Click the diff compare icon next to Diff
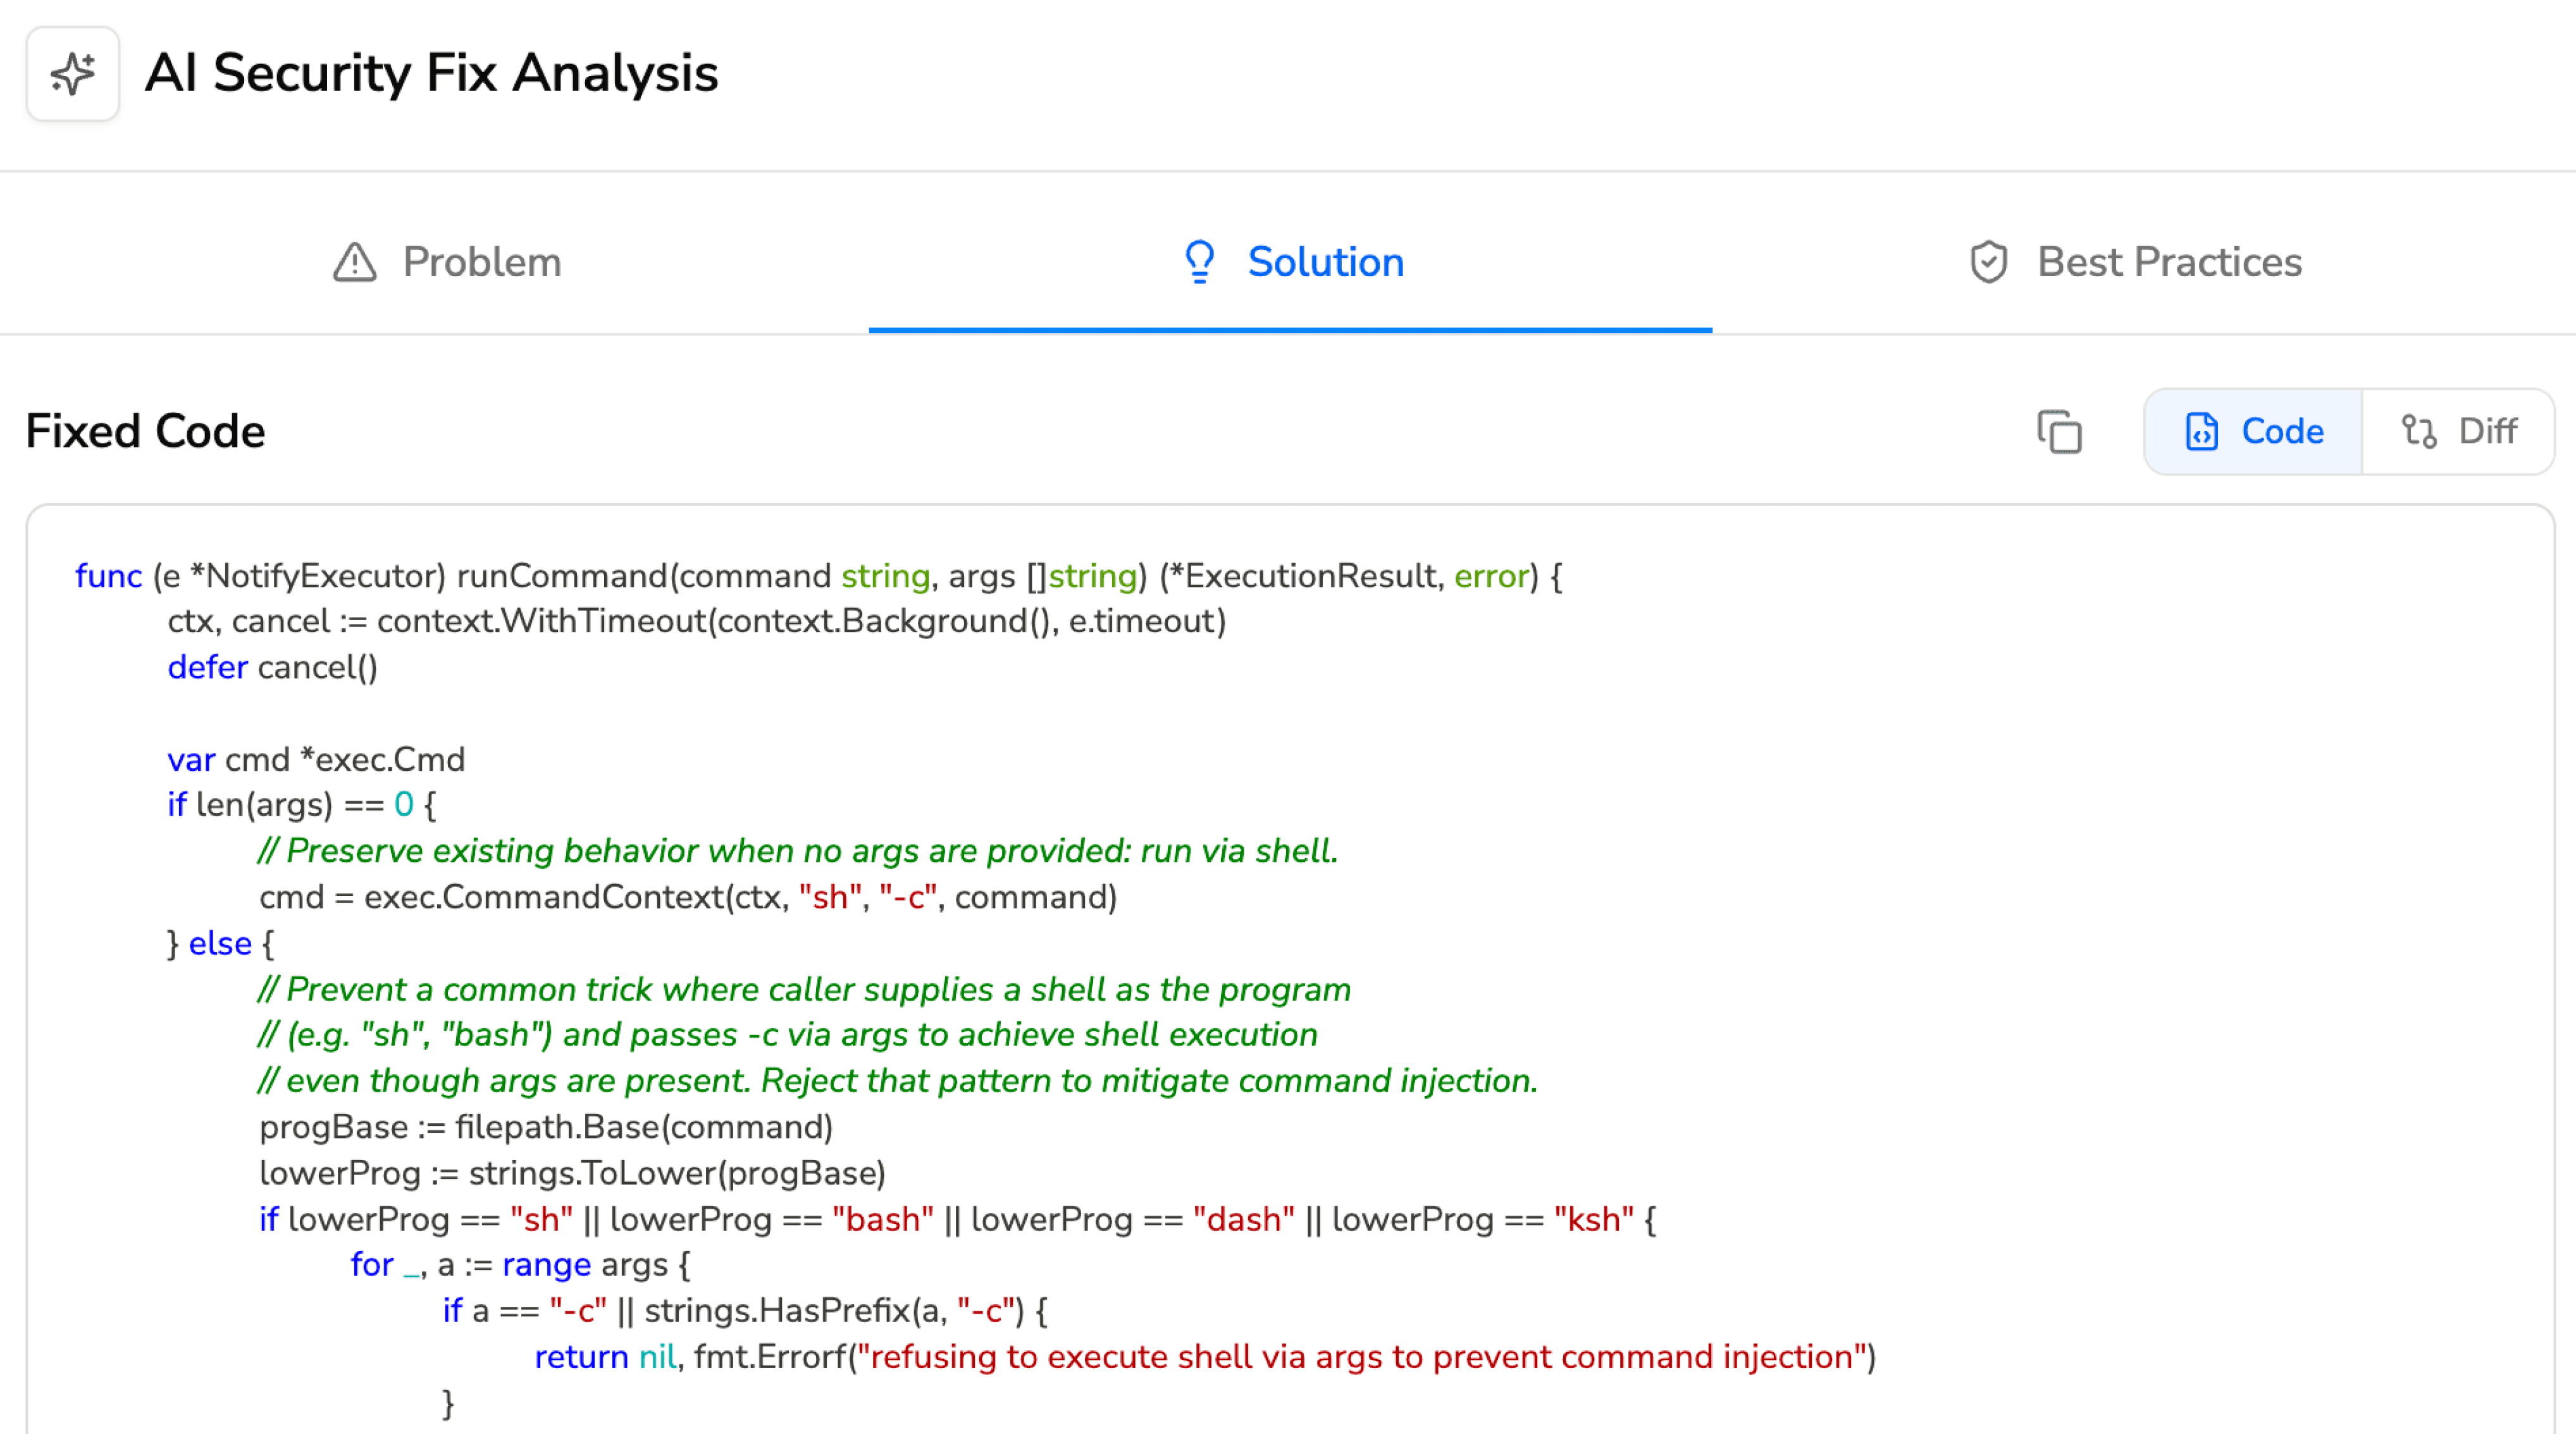 tap(2418, 432)
